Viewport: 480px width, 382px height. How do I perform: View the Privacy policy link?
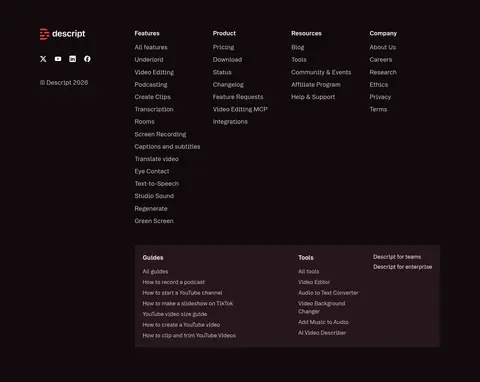click(x=380, y=97)
